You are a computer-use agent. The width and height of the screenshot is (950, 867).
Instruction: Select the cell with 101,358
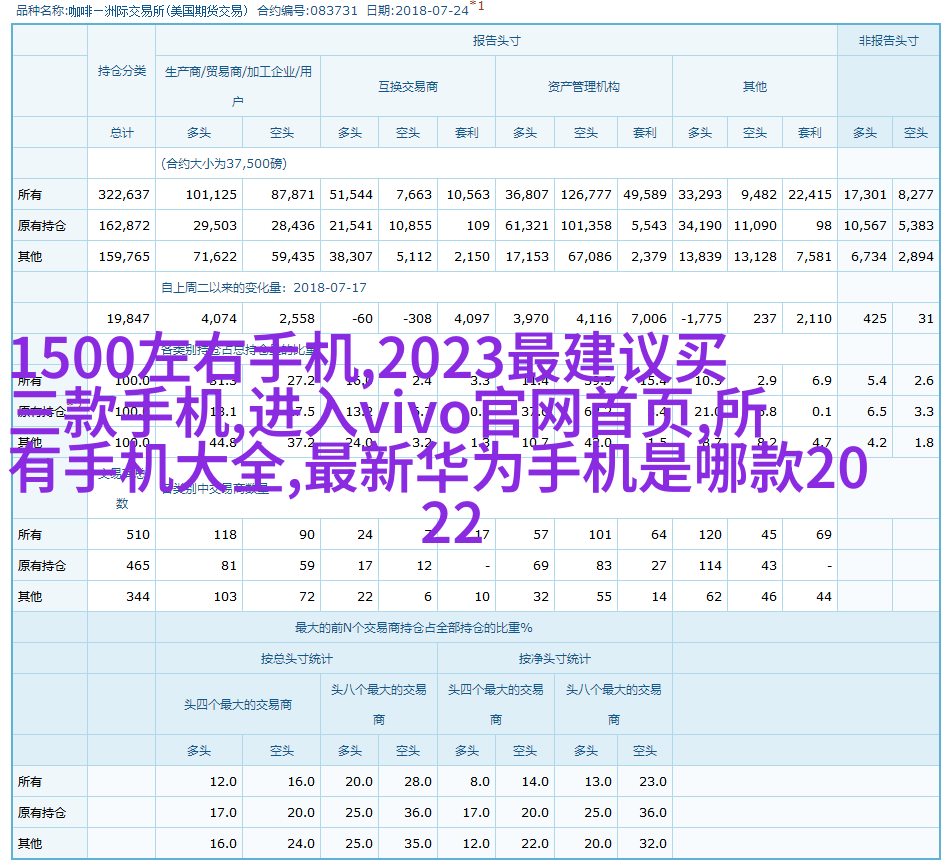pos(586,225)
